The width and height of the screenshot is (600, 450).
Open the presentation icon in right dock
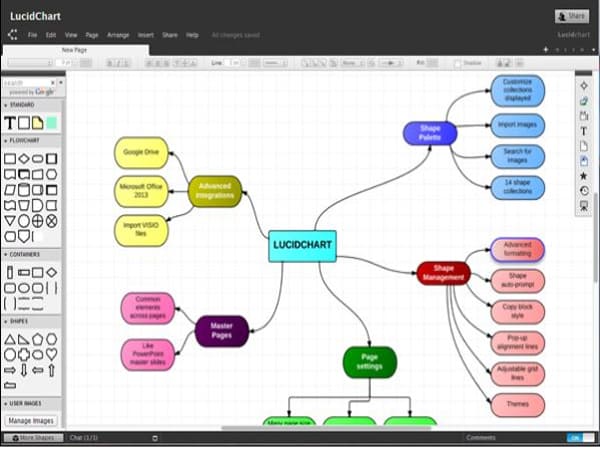584,206
